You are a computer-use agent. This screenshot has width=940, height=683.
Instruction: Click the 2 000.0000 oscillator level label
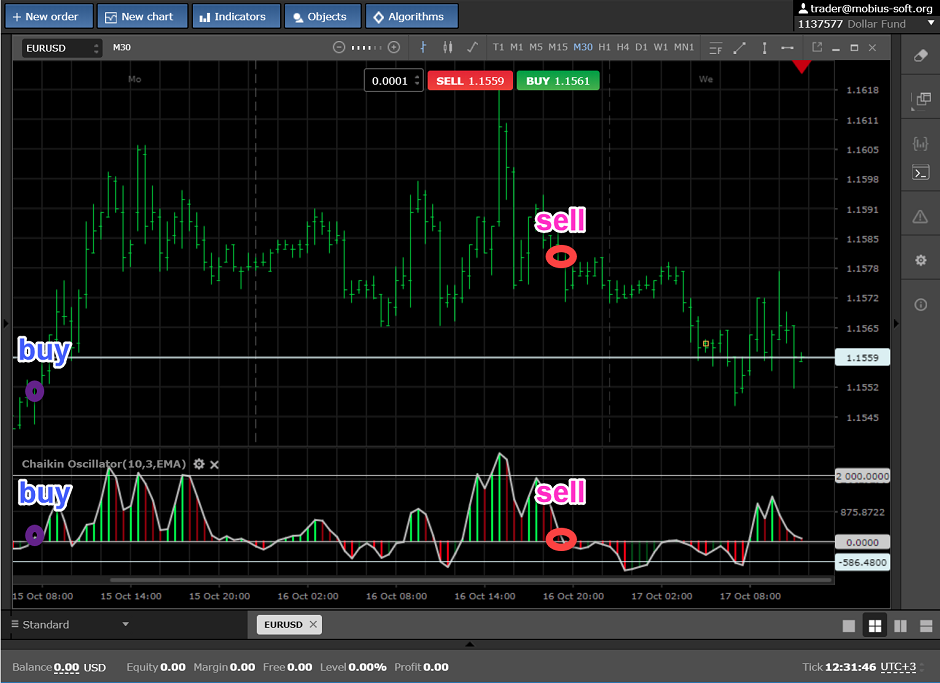click(x=862, y=476)
